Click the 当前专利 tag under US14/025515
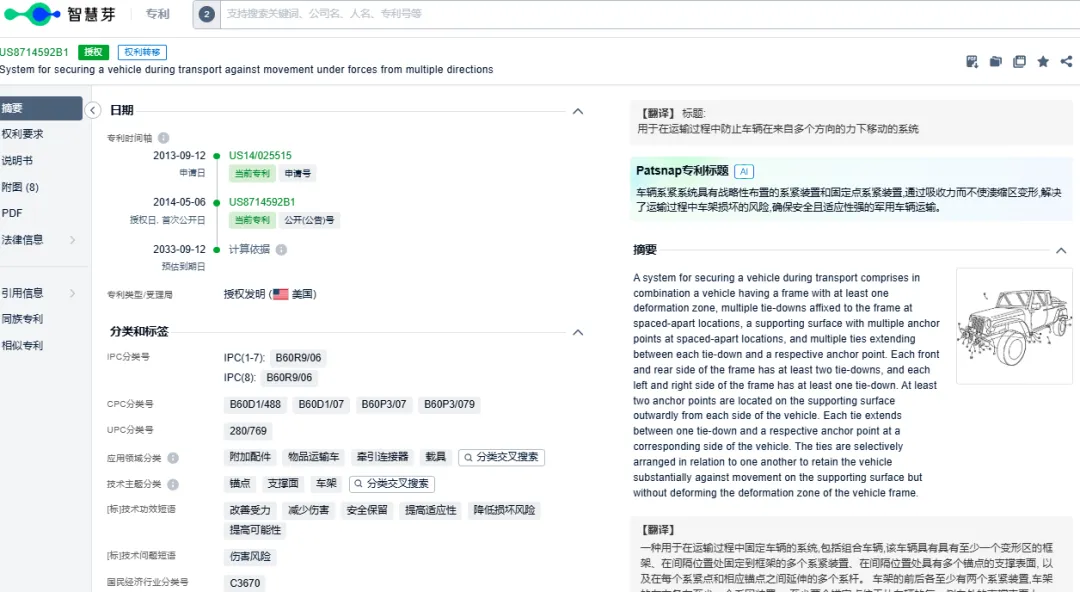 click(x=252, y=174)
